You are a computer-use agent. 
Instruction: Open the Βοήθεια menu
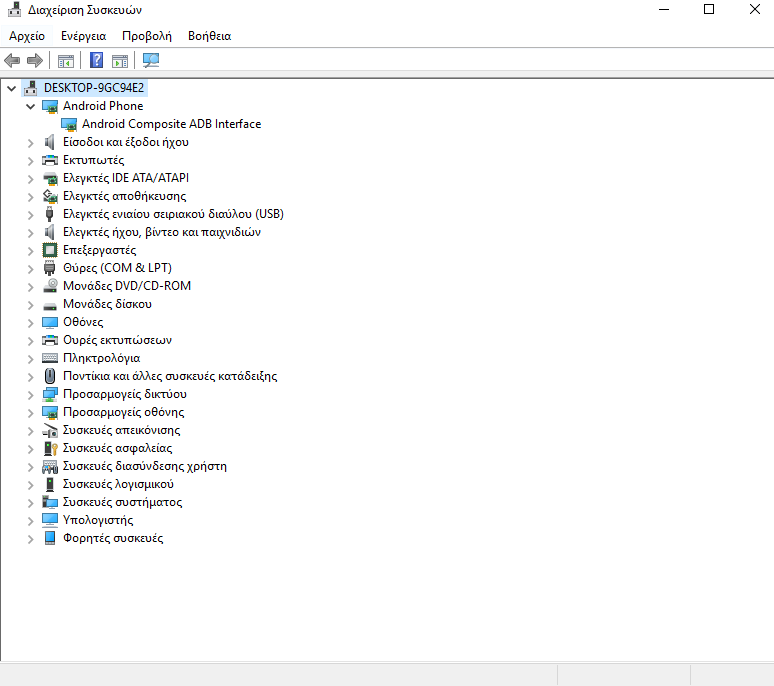click(x=209, y=36)
